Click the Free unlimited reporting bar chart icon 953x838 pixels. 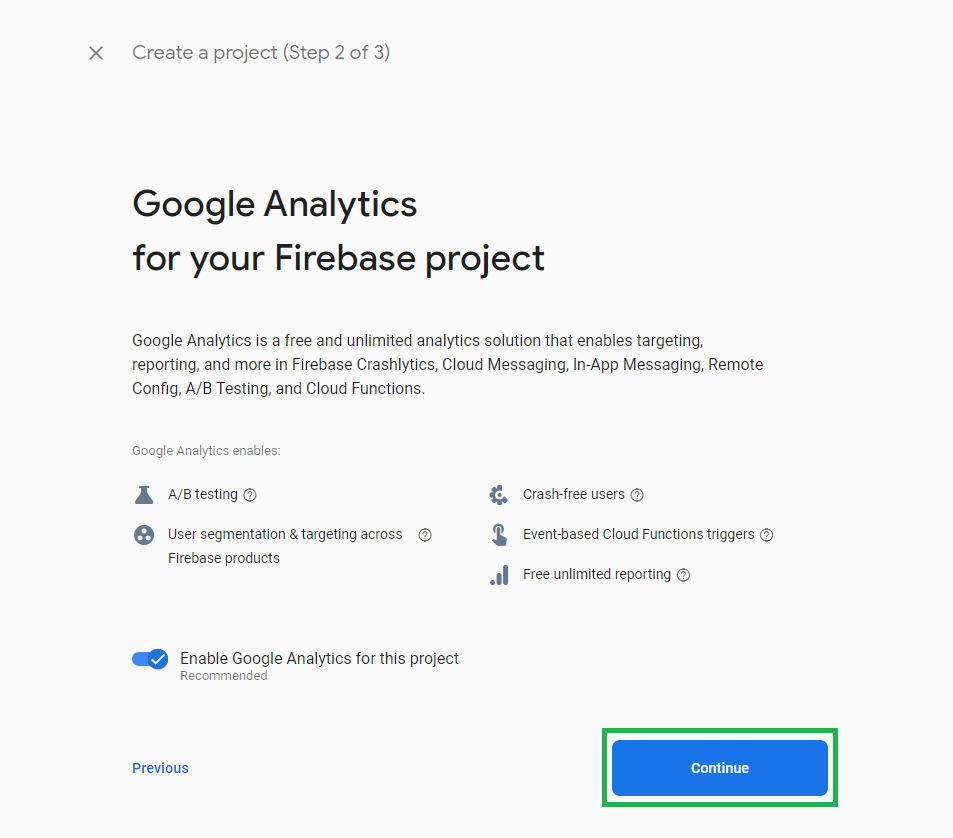point(499,575)
